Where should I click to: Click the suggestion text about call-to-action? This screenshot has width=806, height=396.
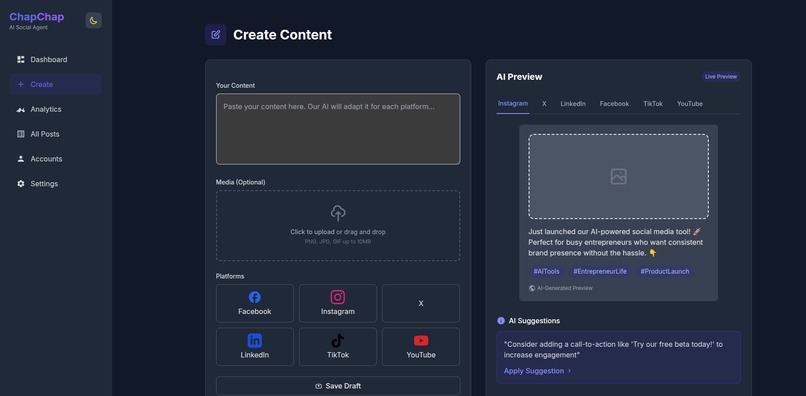click(x=613, y=350)
